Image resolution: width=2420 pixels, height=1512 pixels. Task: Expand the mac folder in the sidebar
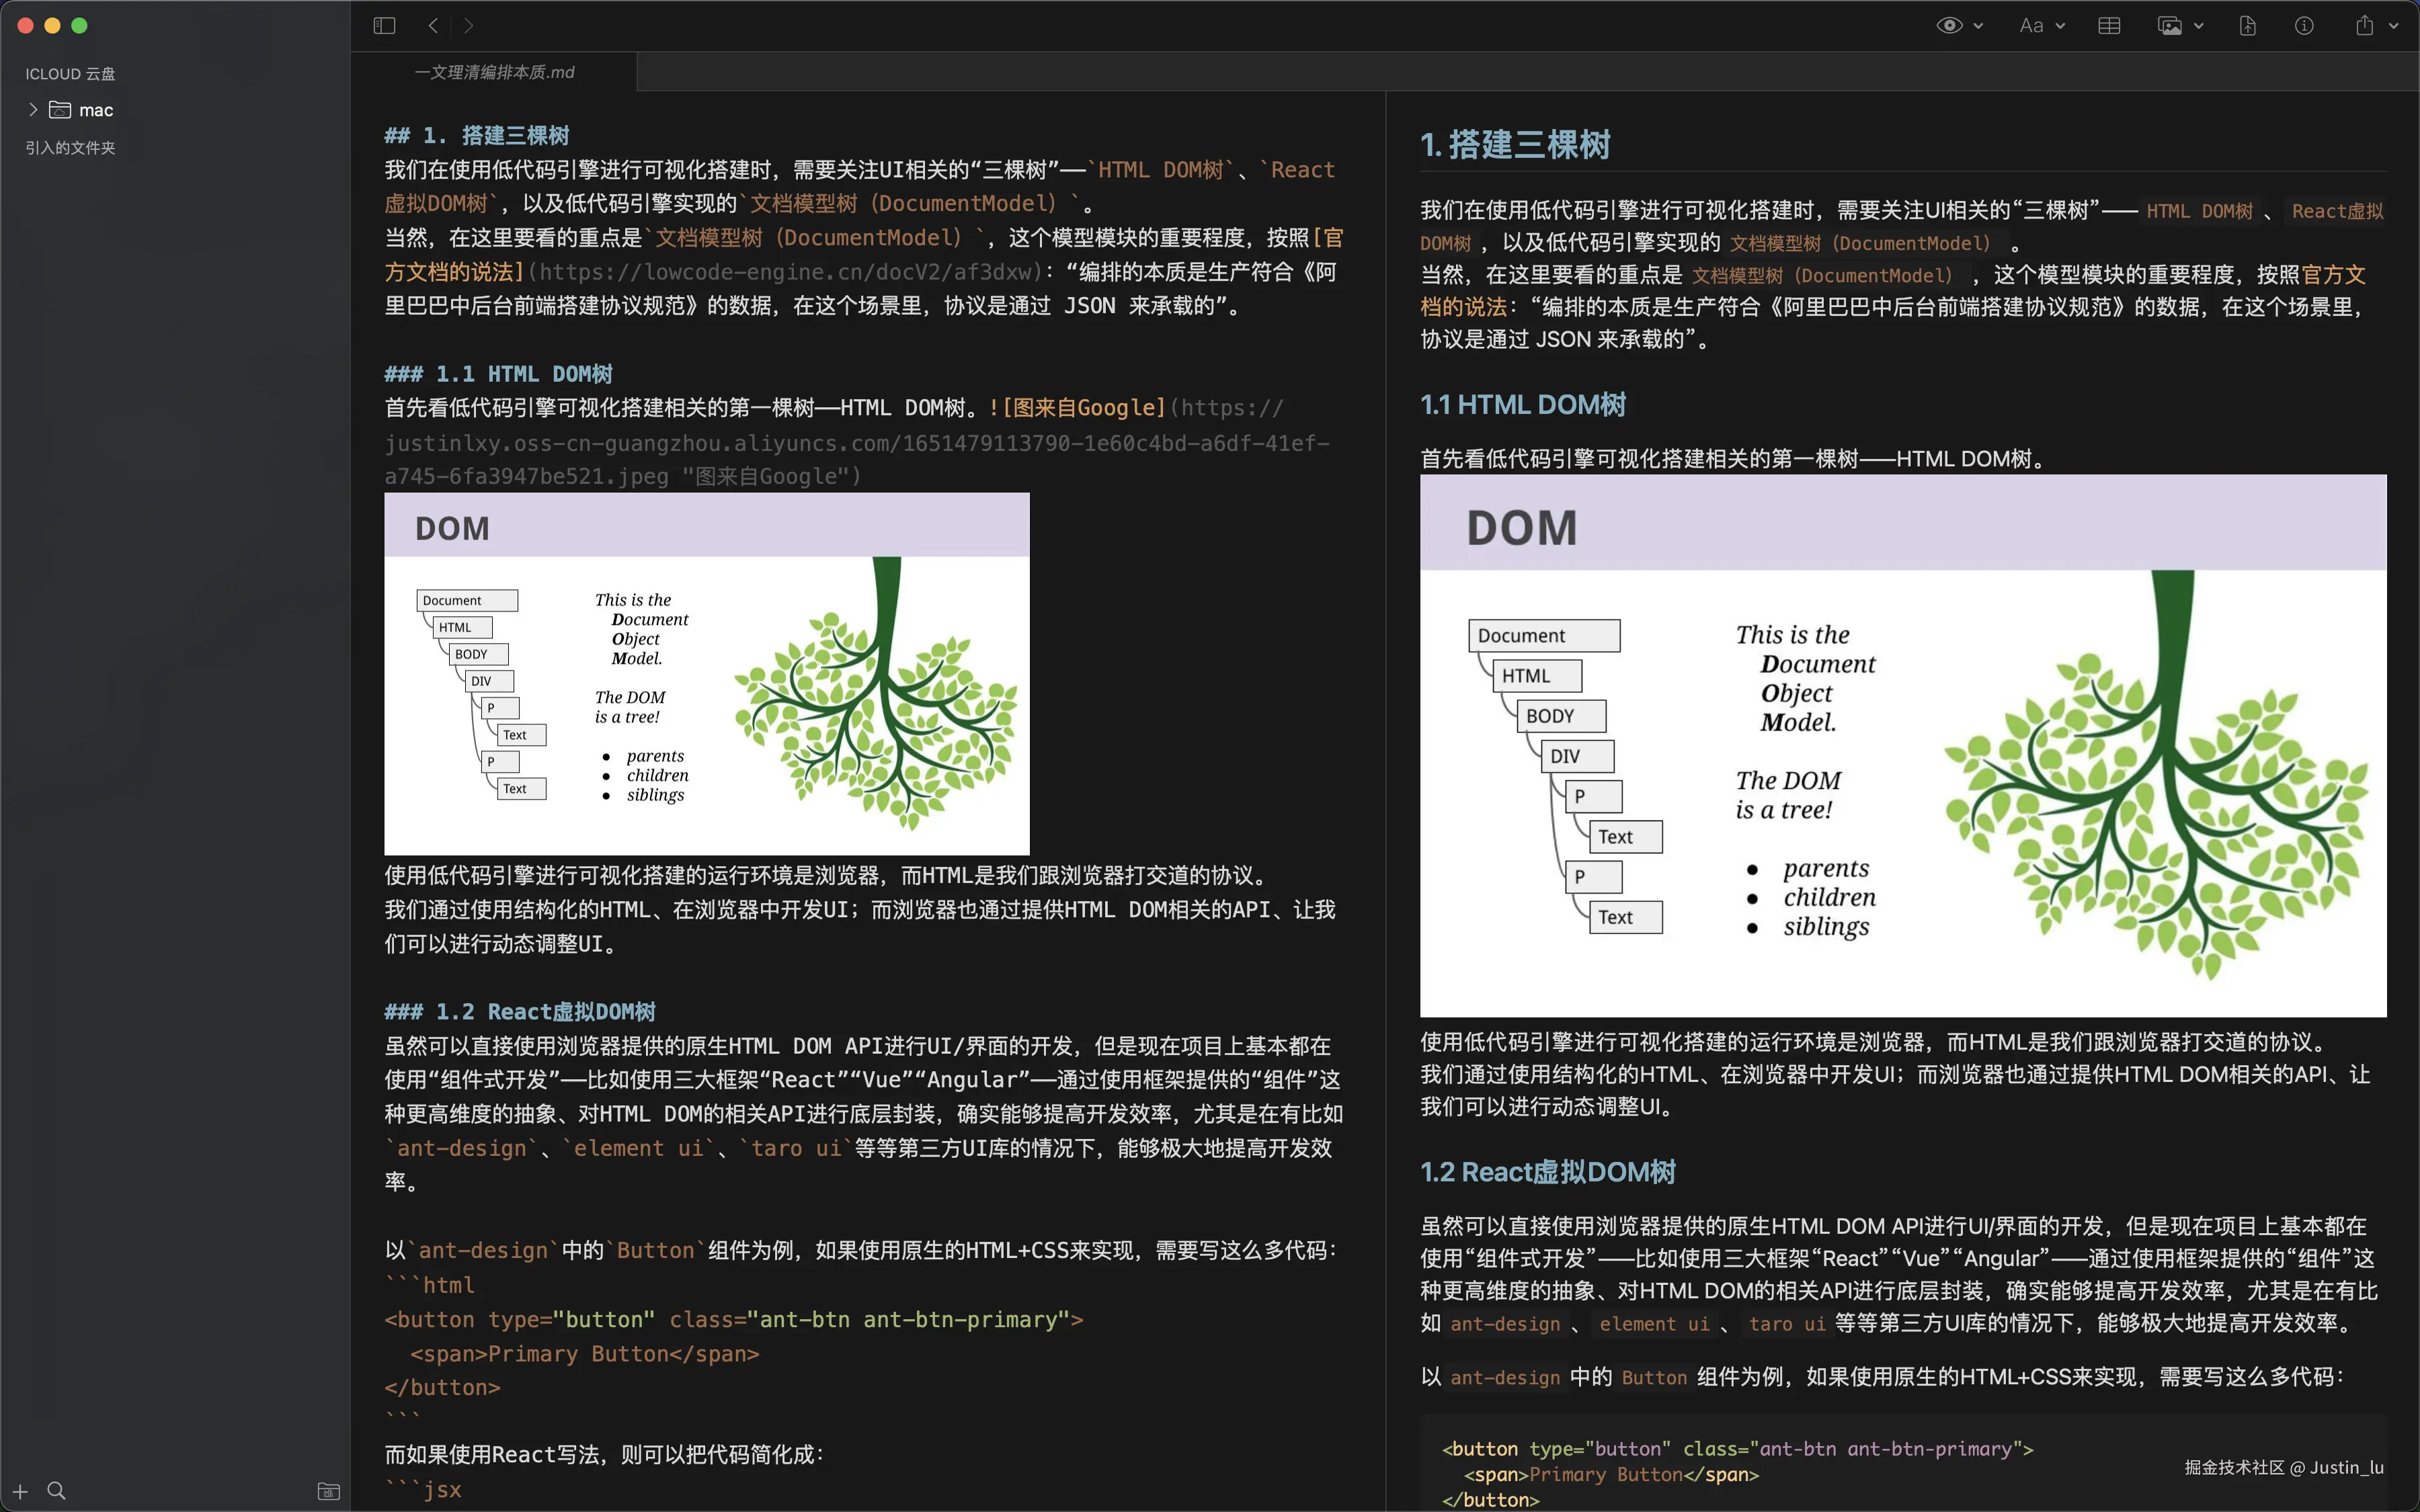(x=33, y=110)
